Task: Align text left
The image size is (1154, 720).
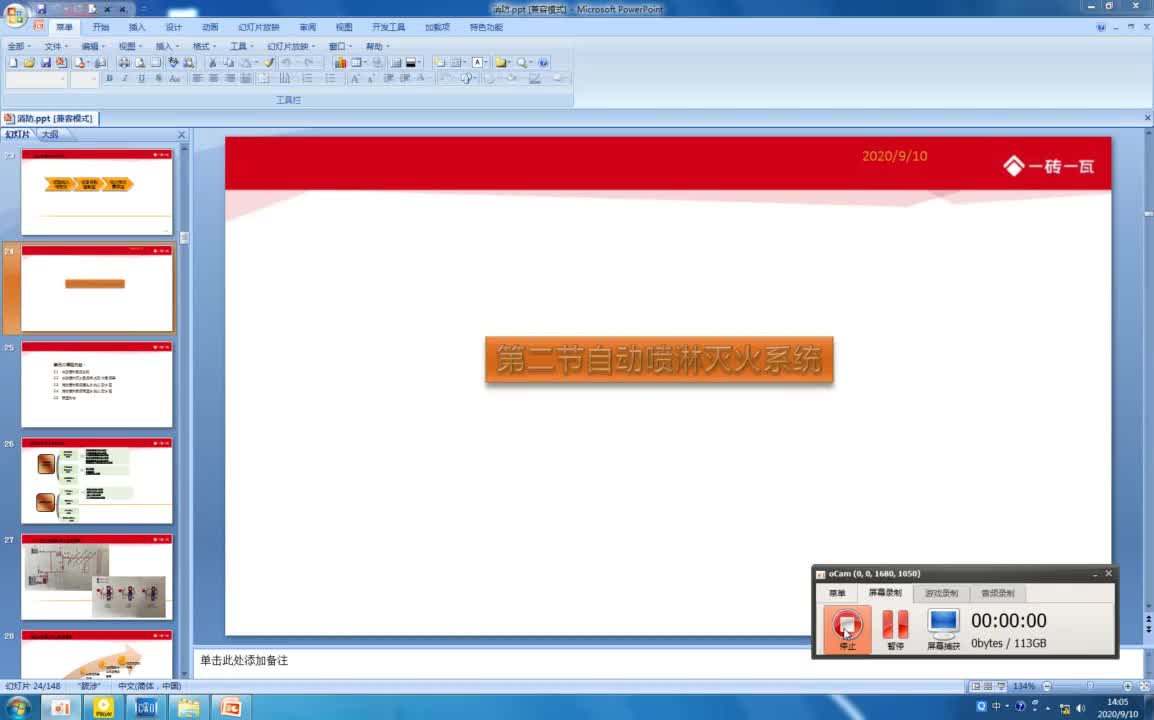Action: pos(197,78)
